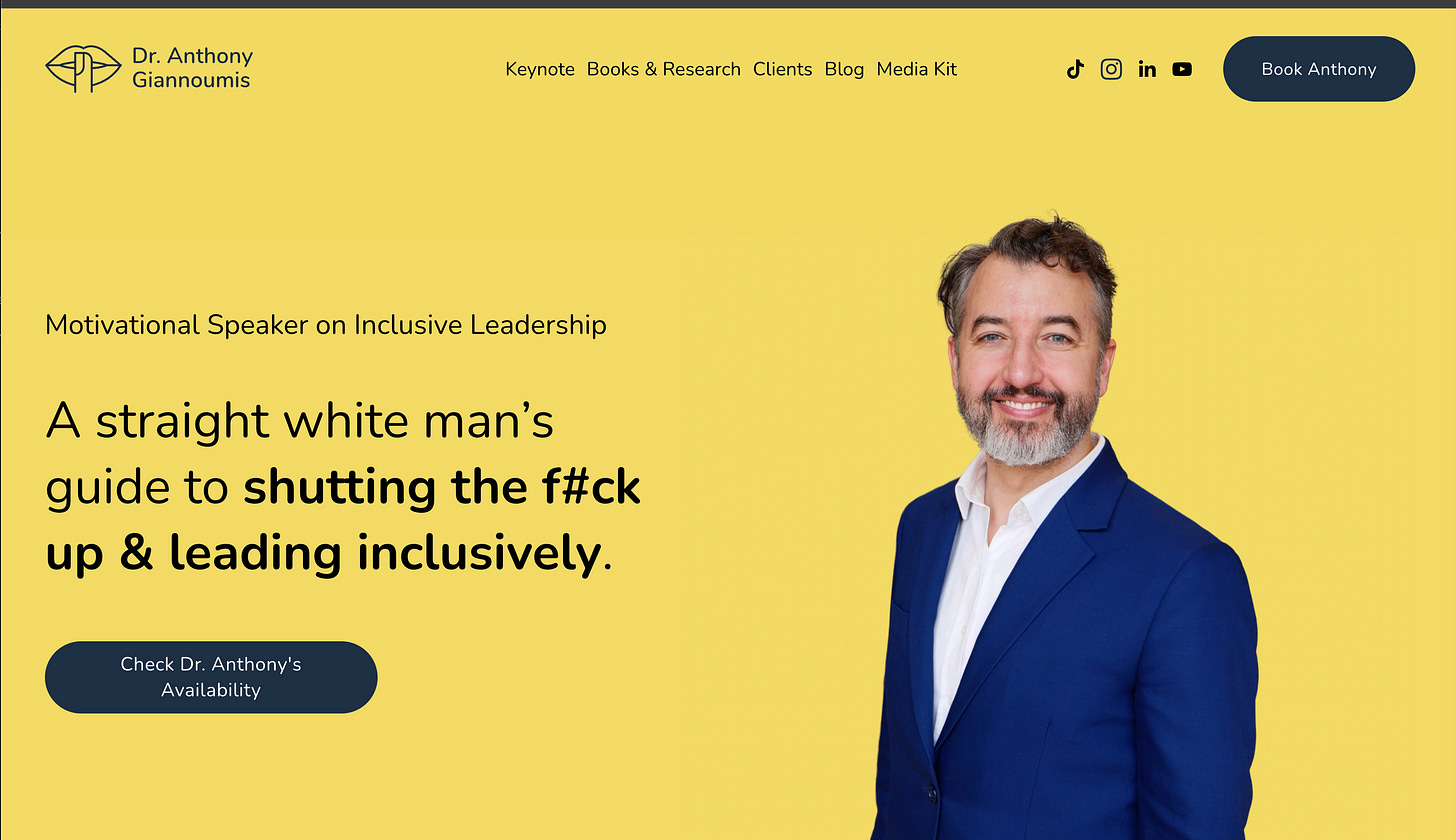Open the TikTok profile icon

(1075, 69)
